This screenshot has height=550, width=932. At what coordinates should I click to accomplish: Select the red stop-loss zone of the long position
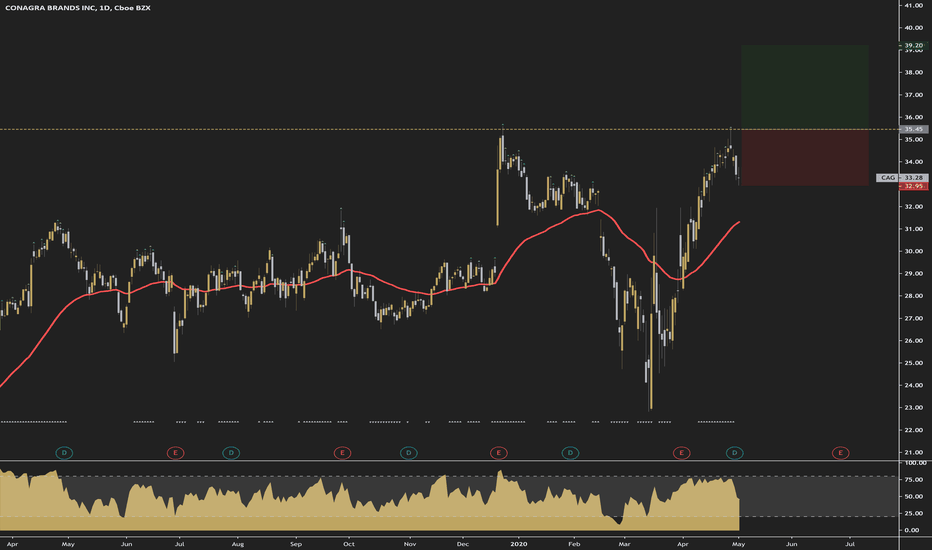[805, 158]
